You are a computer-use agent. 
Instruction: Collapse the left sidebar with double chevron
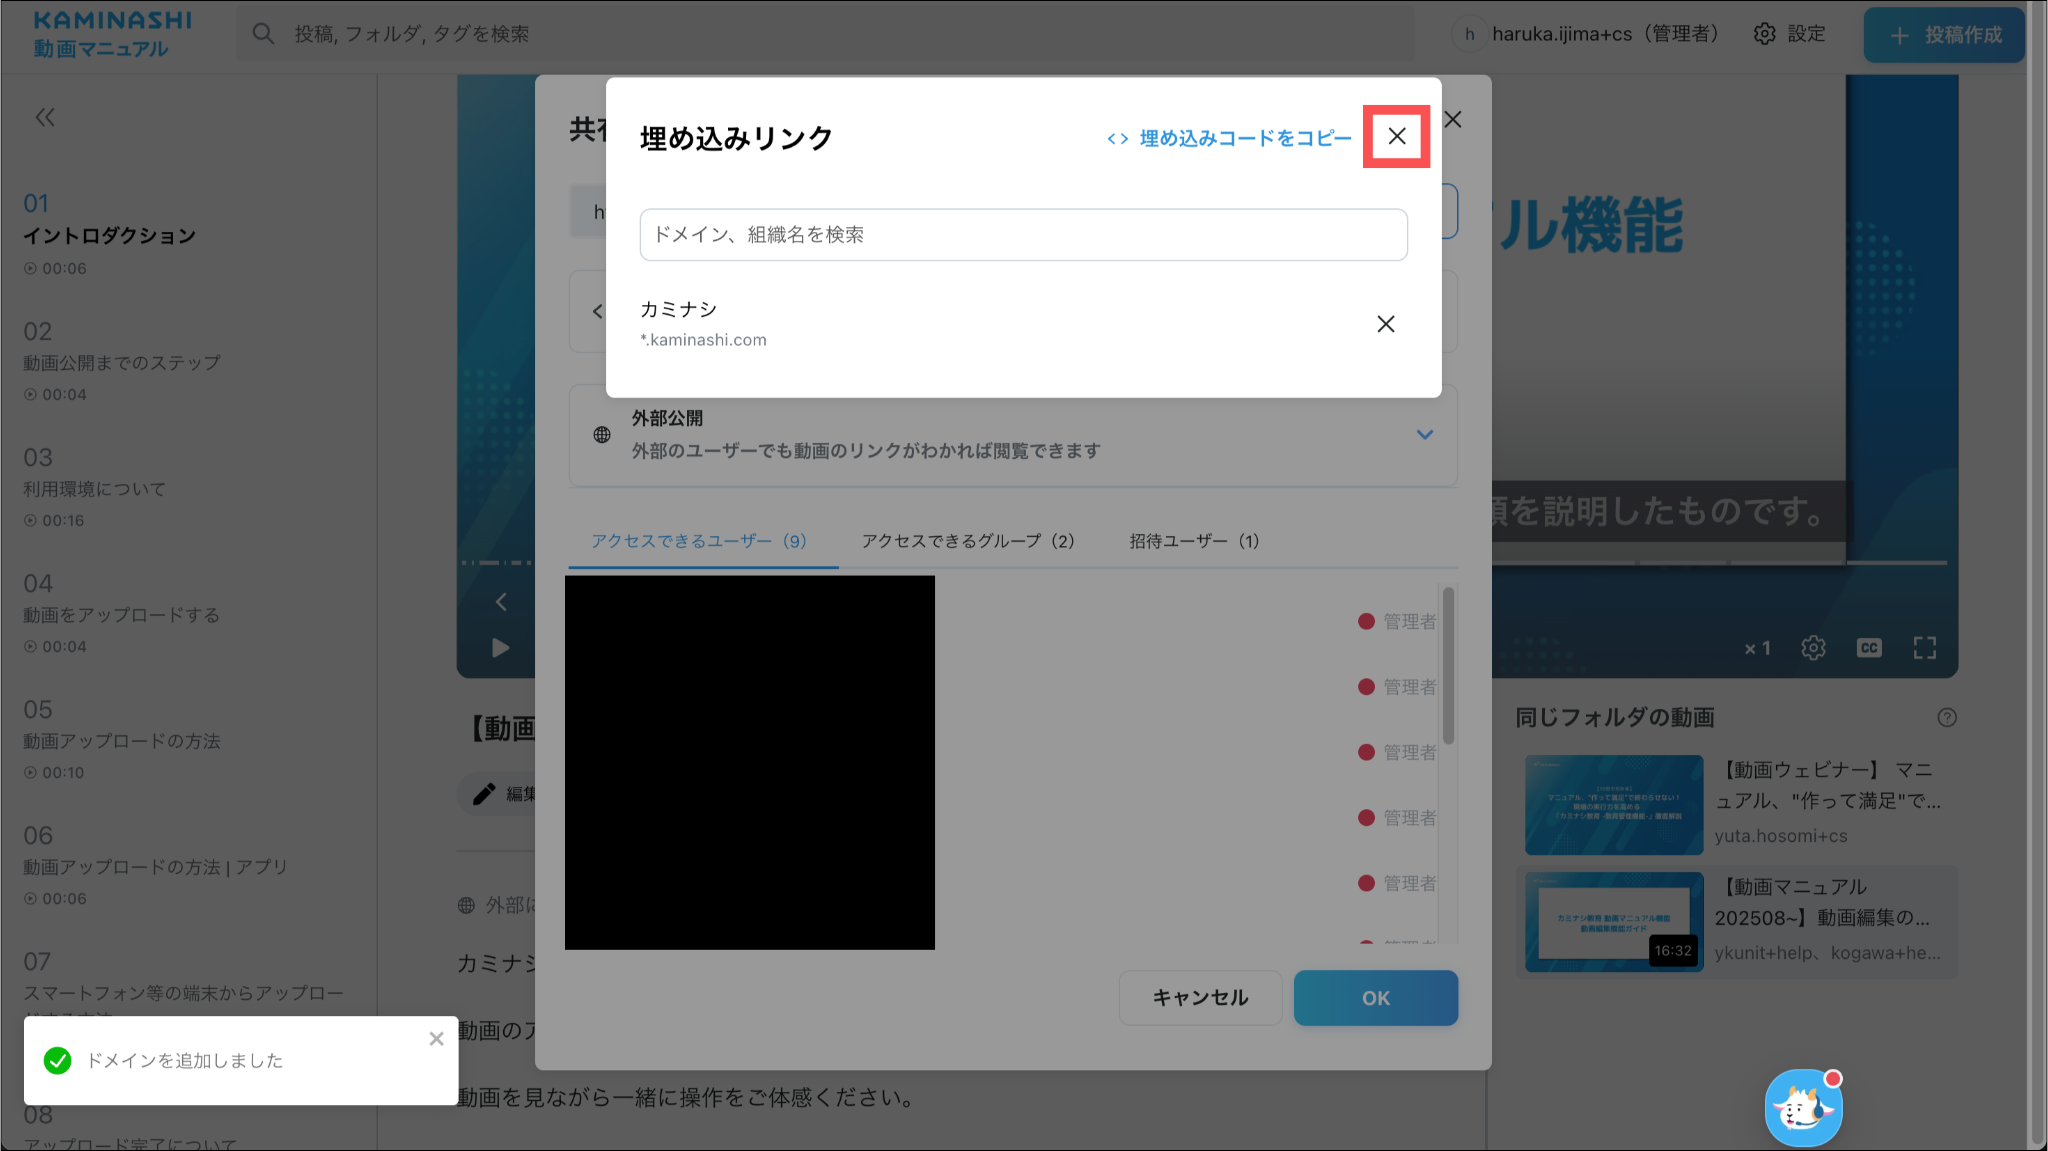[x=45, y=118]
